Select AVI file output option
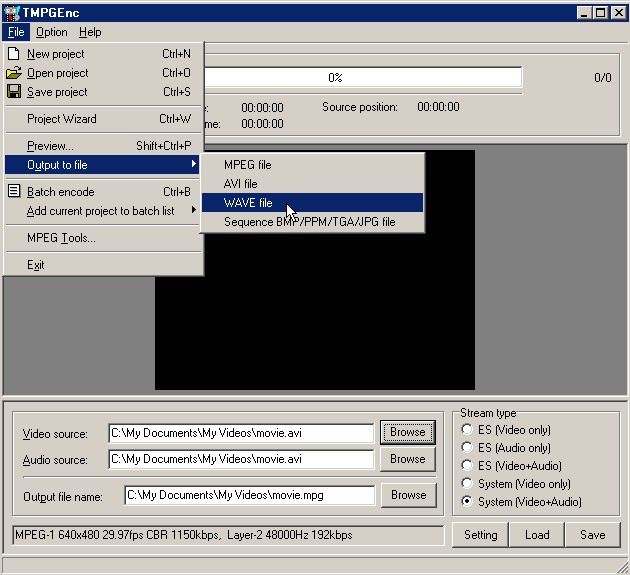Screen dimensions: 630x575 coord(312,184)
